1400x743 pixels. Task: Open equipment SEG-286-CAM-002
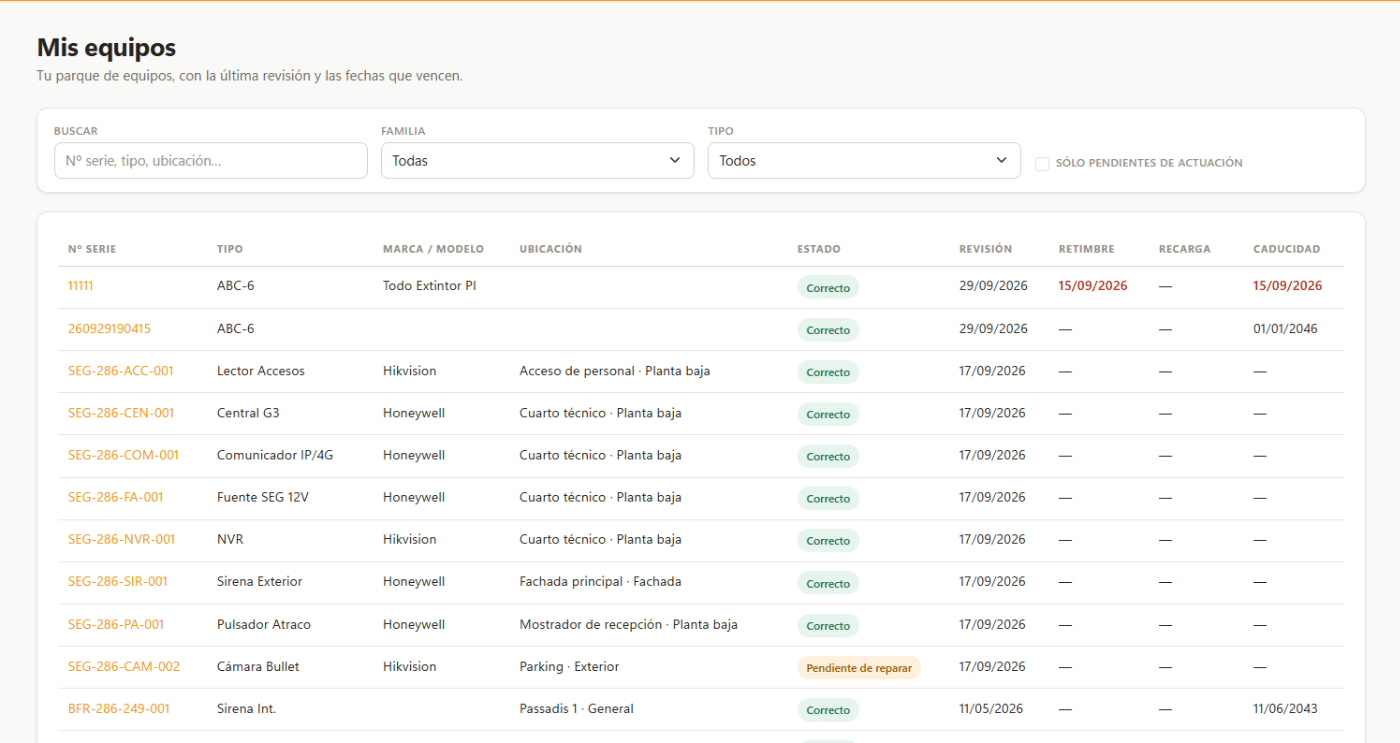[x=124, y=667]
